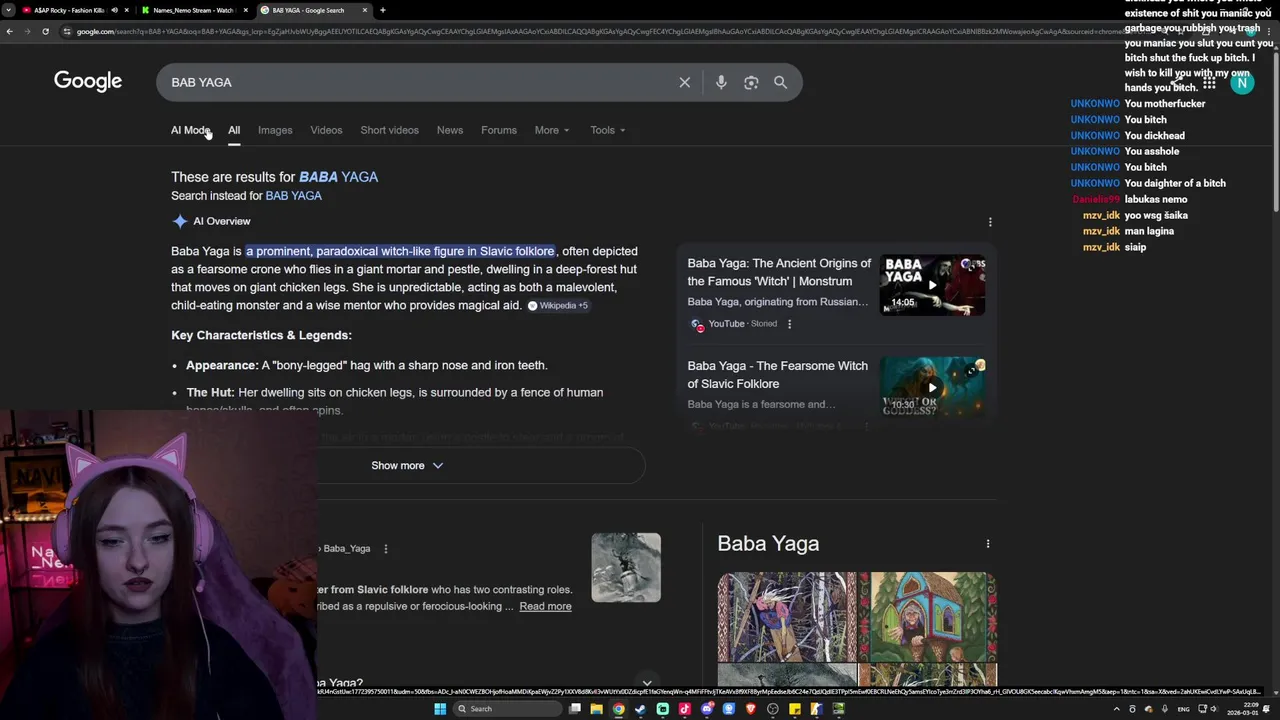Expand AI Overview with Show more
Viewport: 1280px width, 720px height.
407,466
